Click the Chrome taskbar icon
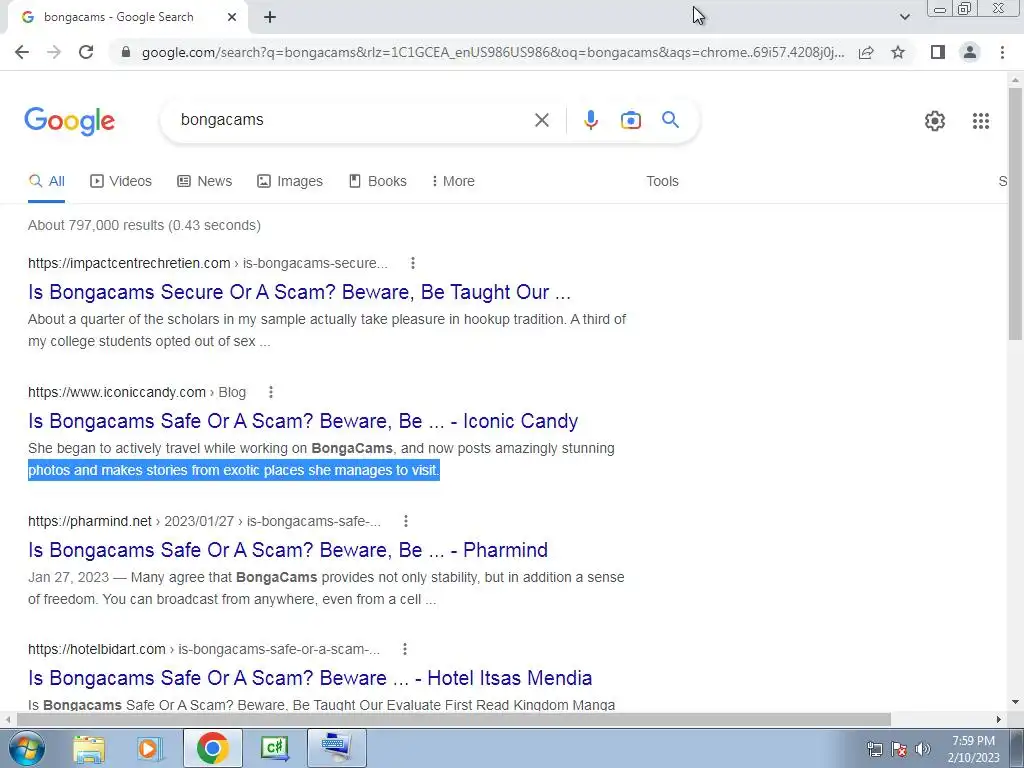This screenshot has height=768, width=1024. pyautogui.click(x=212, y=748)
